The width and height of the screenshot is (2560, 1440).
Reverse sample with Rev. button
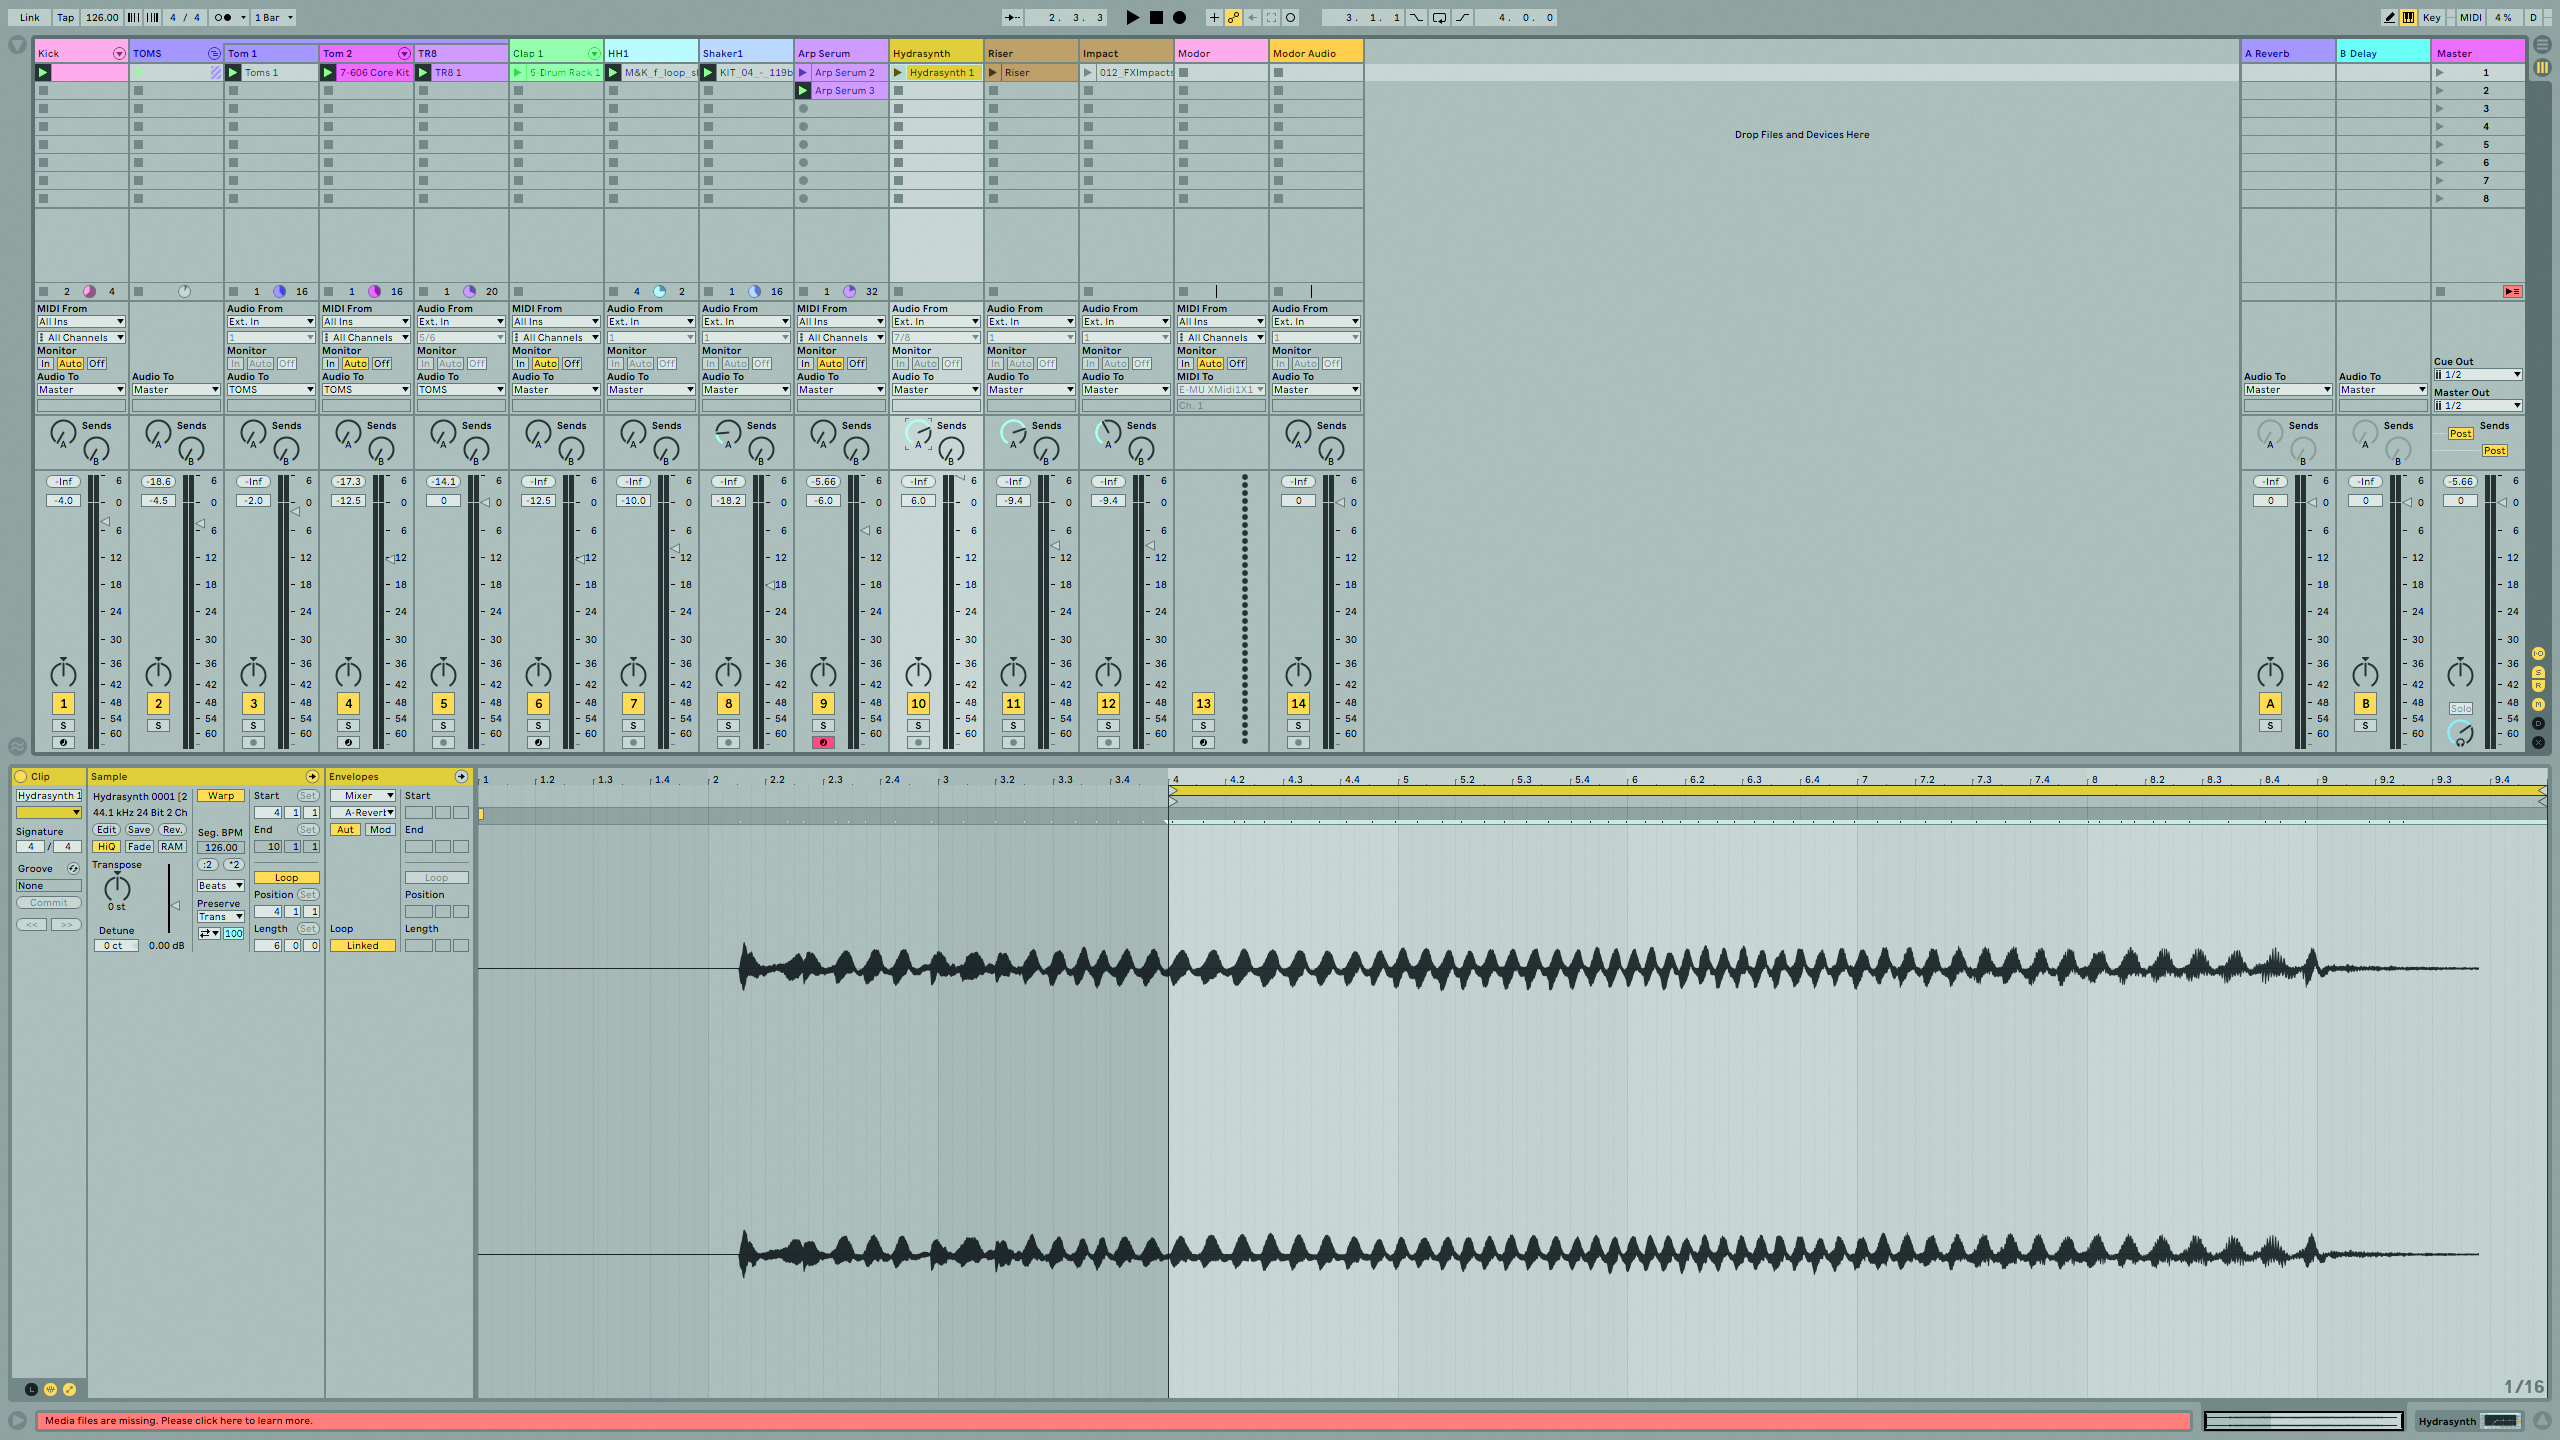172,829
